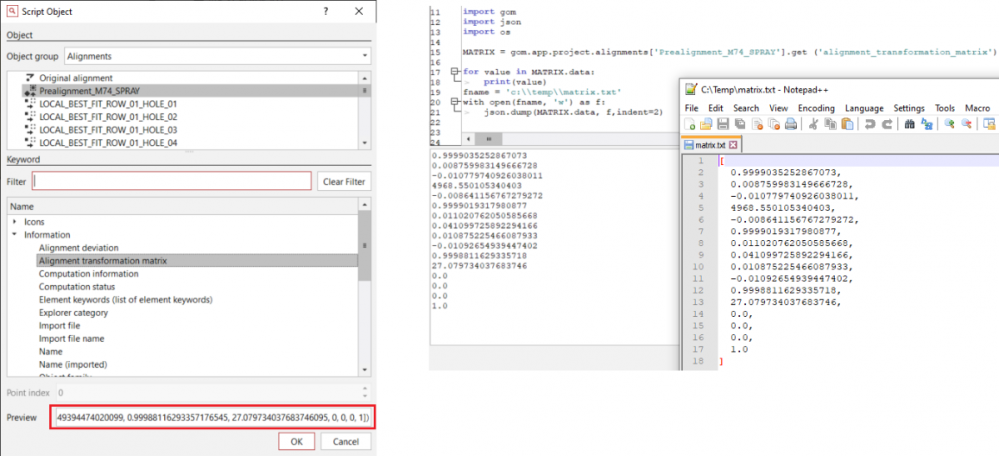Click the Zoom Out icon in Notepad++
The image size is (999, 456).
966,124
